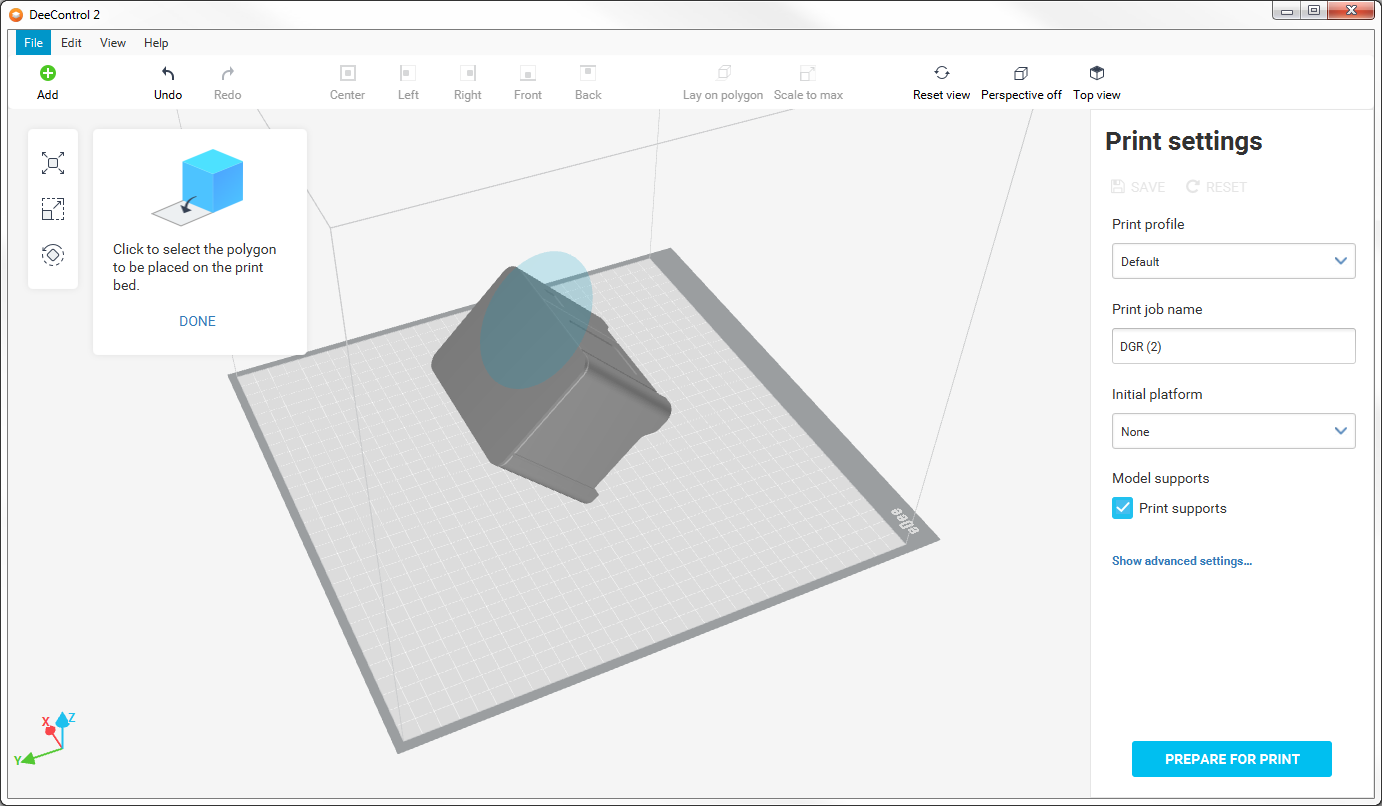Click the Reset view icon

(x=941, y=73)
